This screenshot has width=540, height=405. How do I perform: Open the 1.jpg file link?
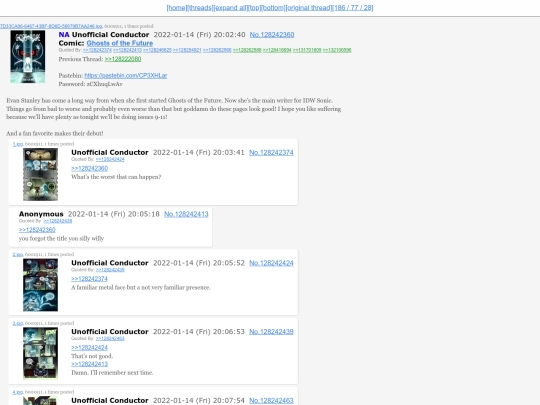[x=18, y=144]
